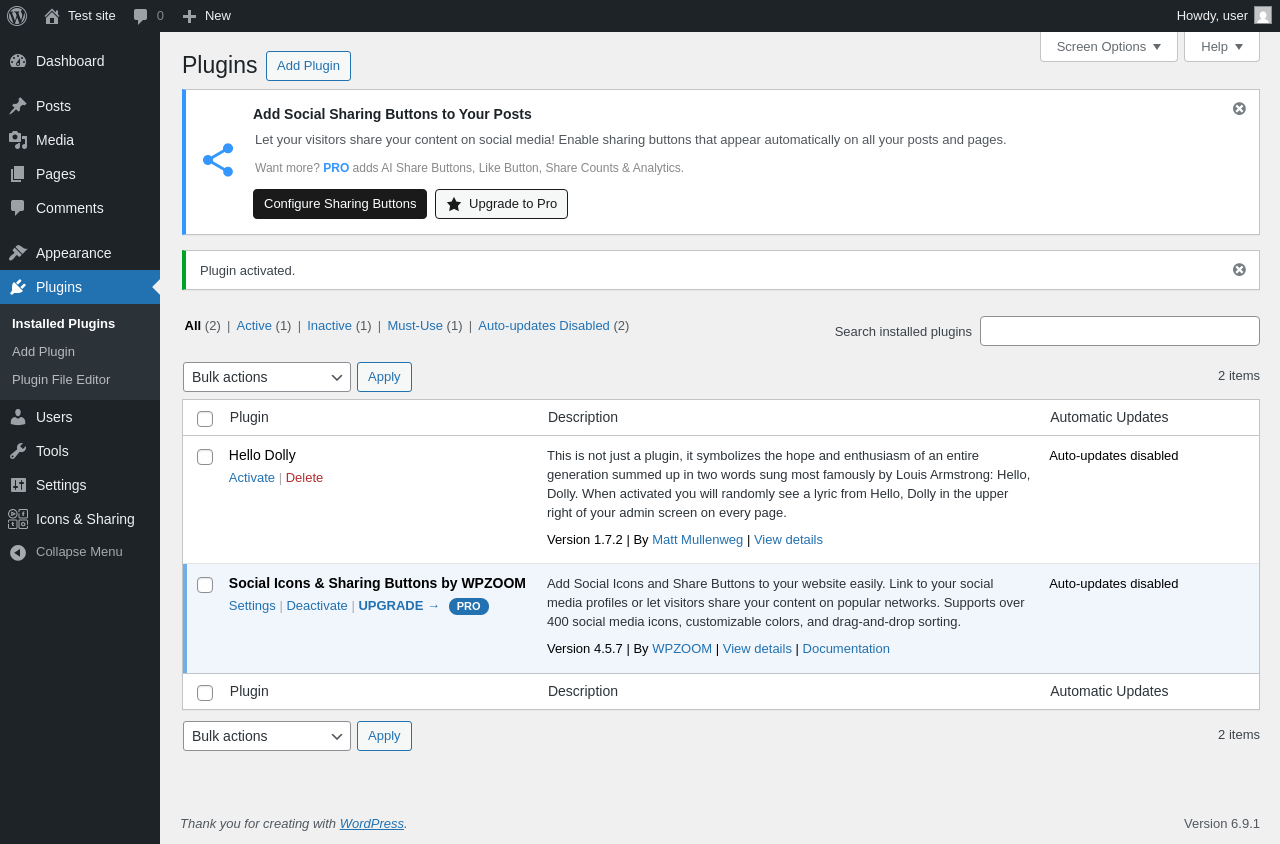Screen dimensions: 1280x844
Task: Open Media via its sidebar icon
Action: [18, 140]
